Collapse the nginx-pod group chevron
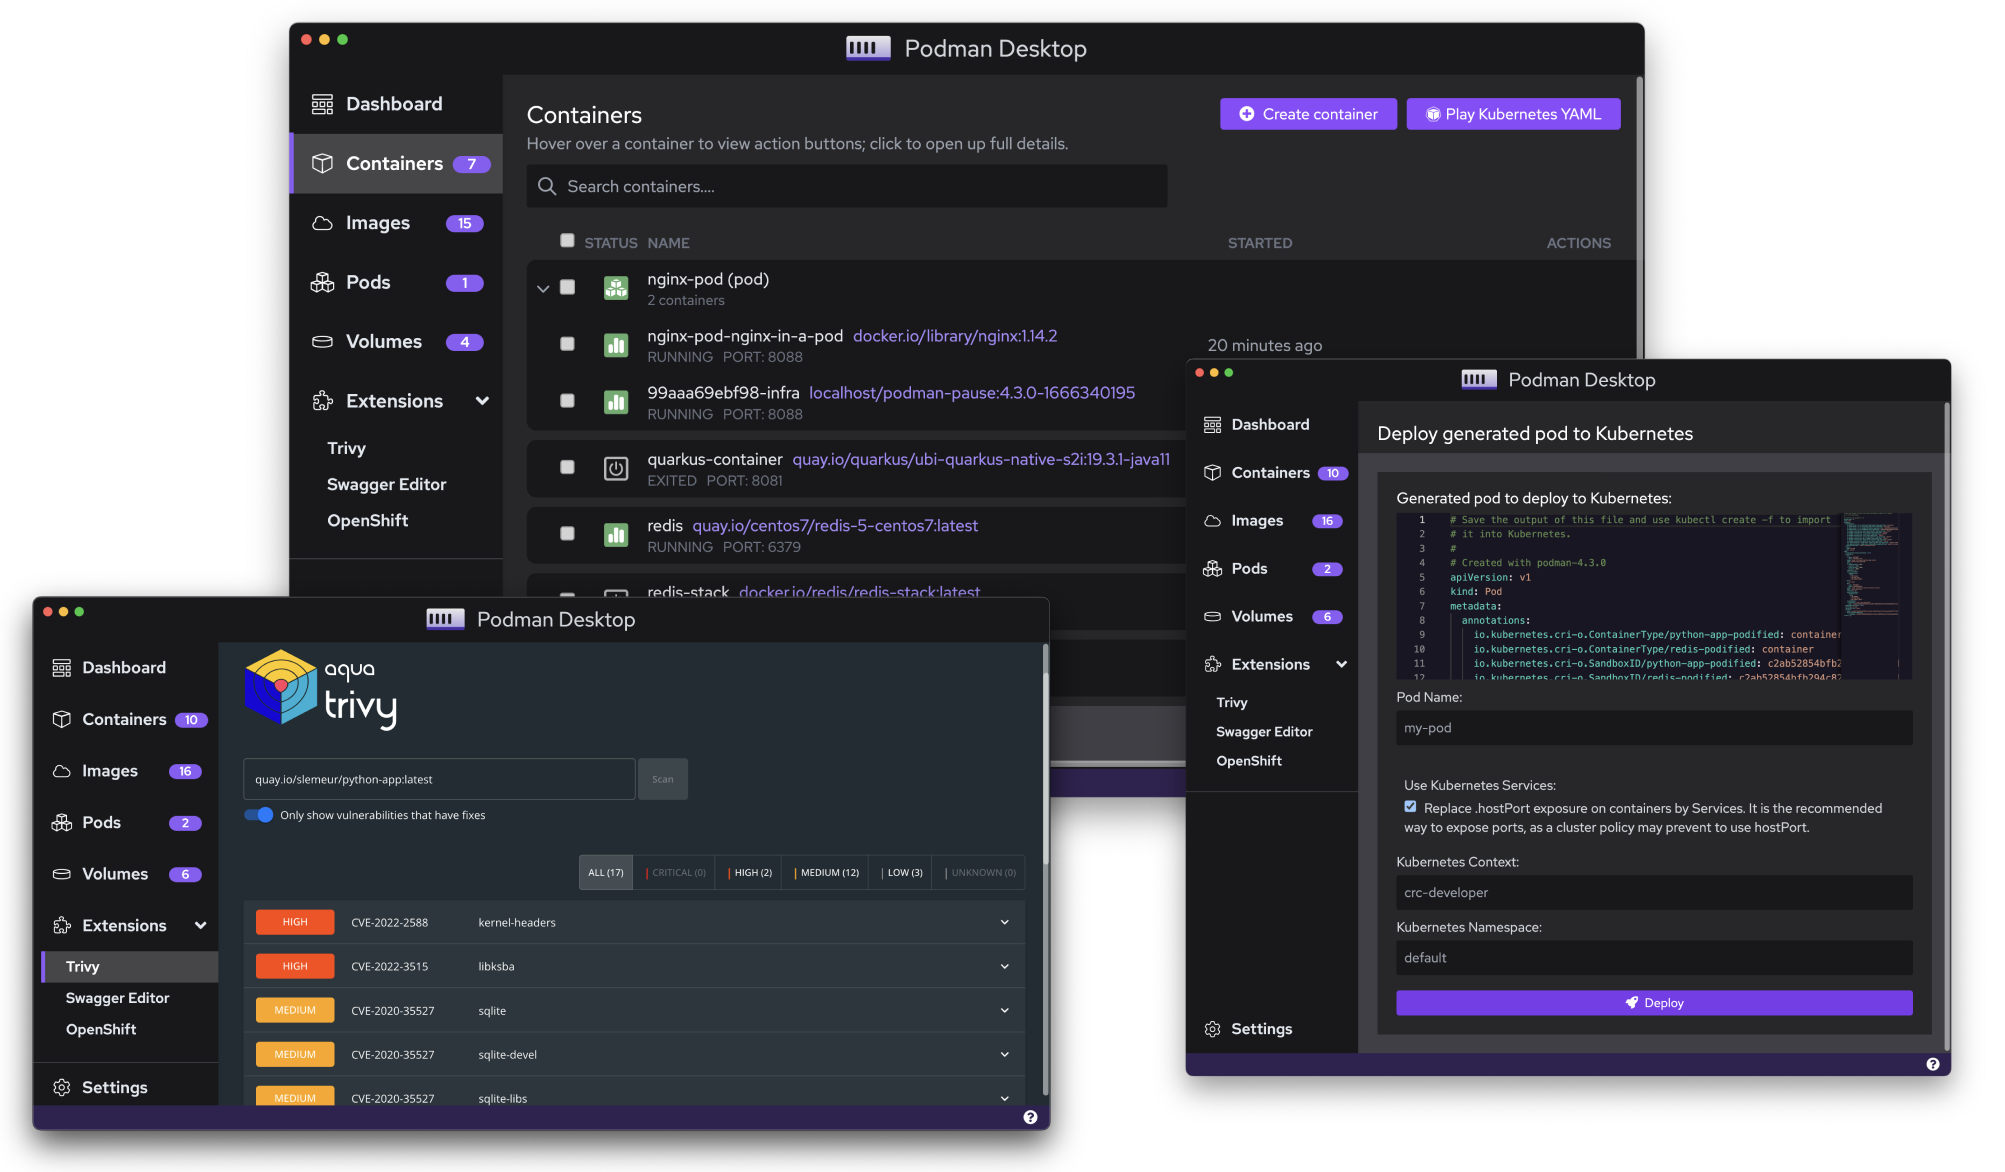The width and height of the screenshot is (2005, 1172). click(543, 289)
